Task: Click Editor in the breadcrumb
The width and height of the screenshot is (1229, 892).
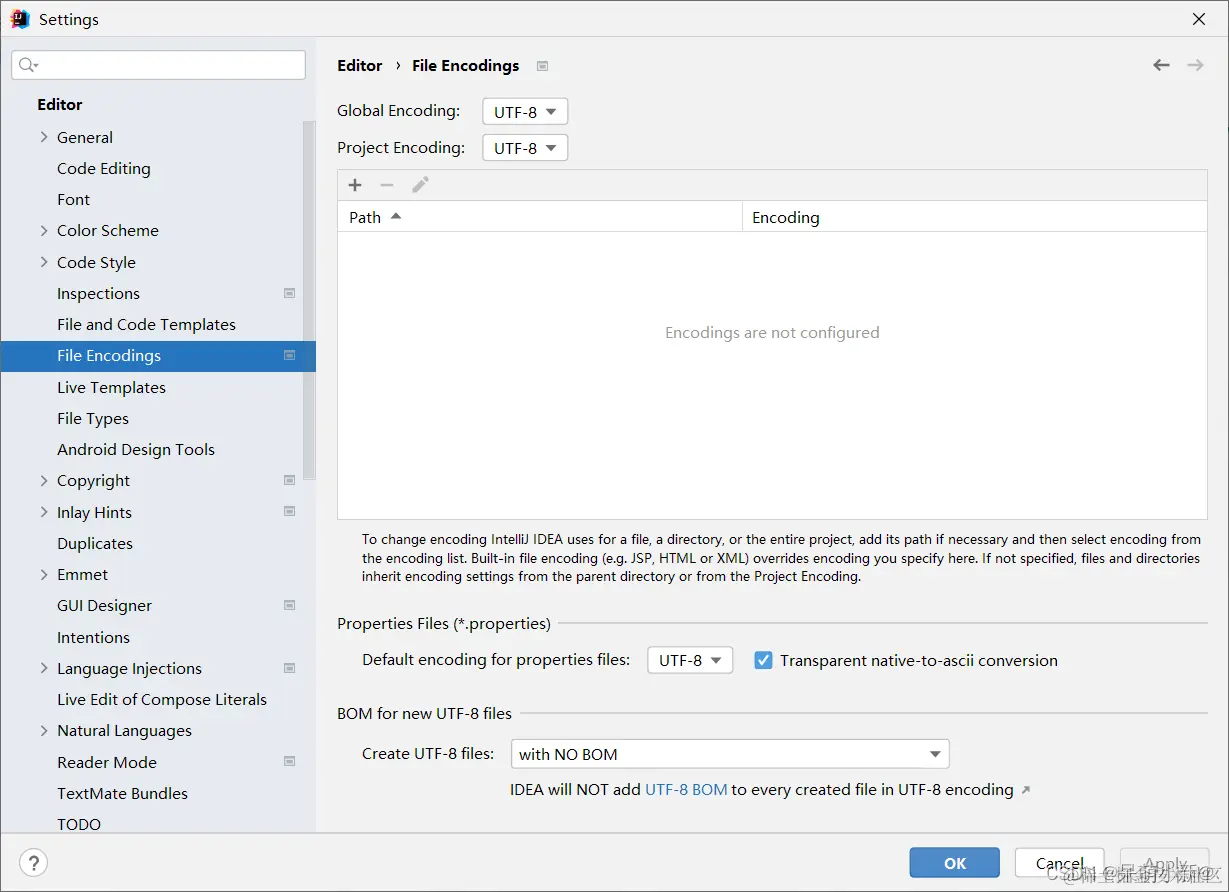Action: click(360, 65)
